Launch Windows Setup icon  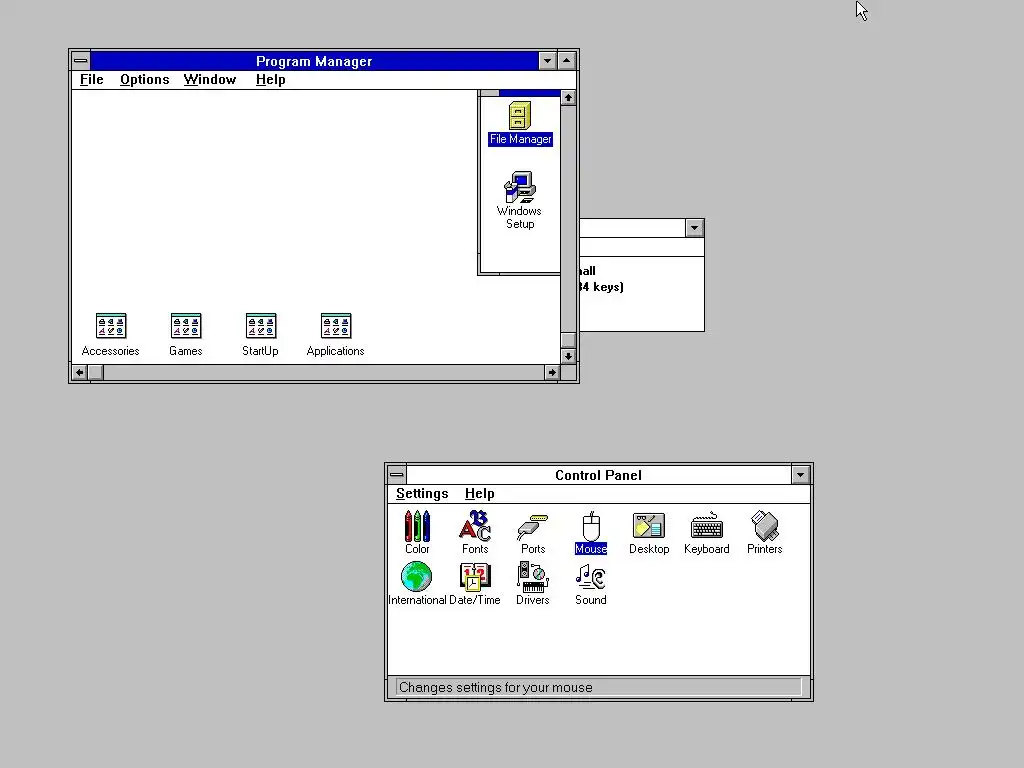[x=520, y=200]
